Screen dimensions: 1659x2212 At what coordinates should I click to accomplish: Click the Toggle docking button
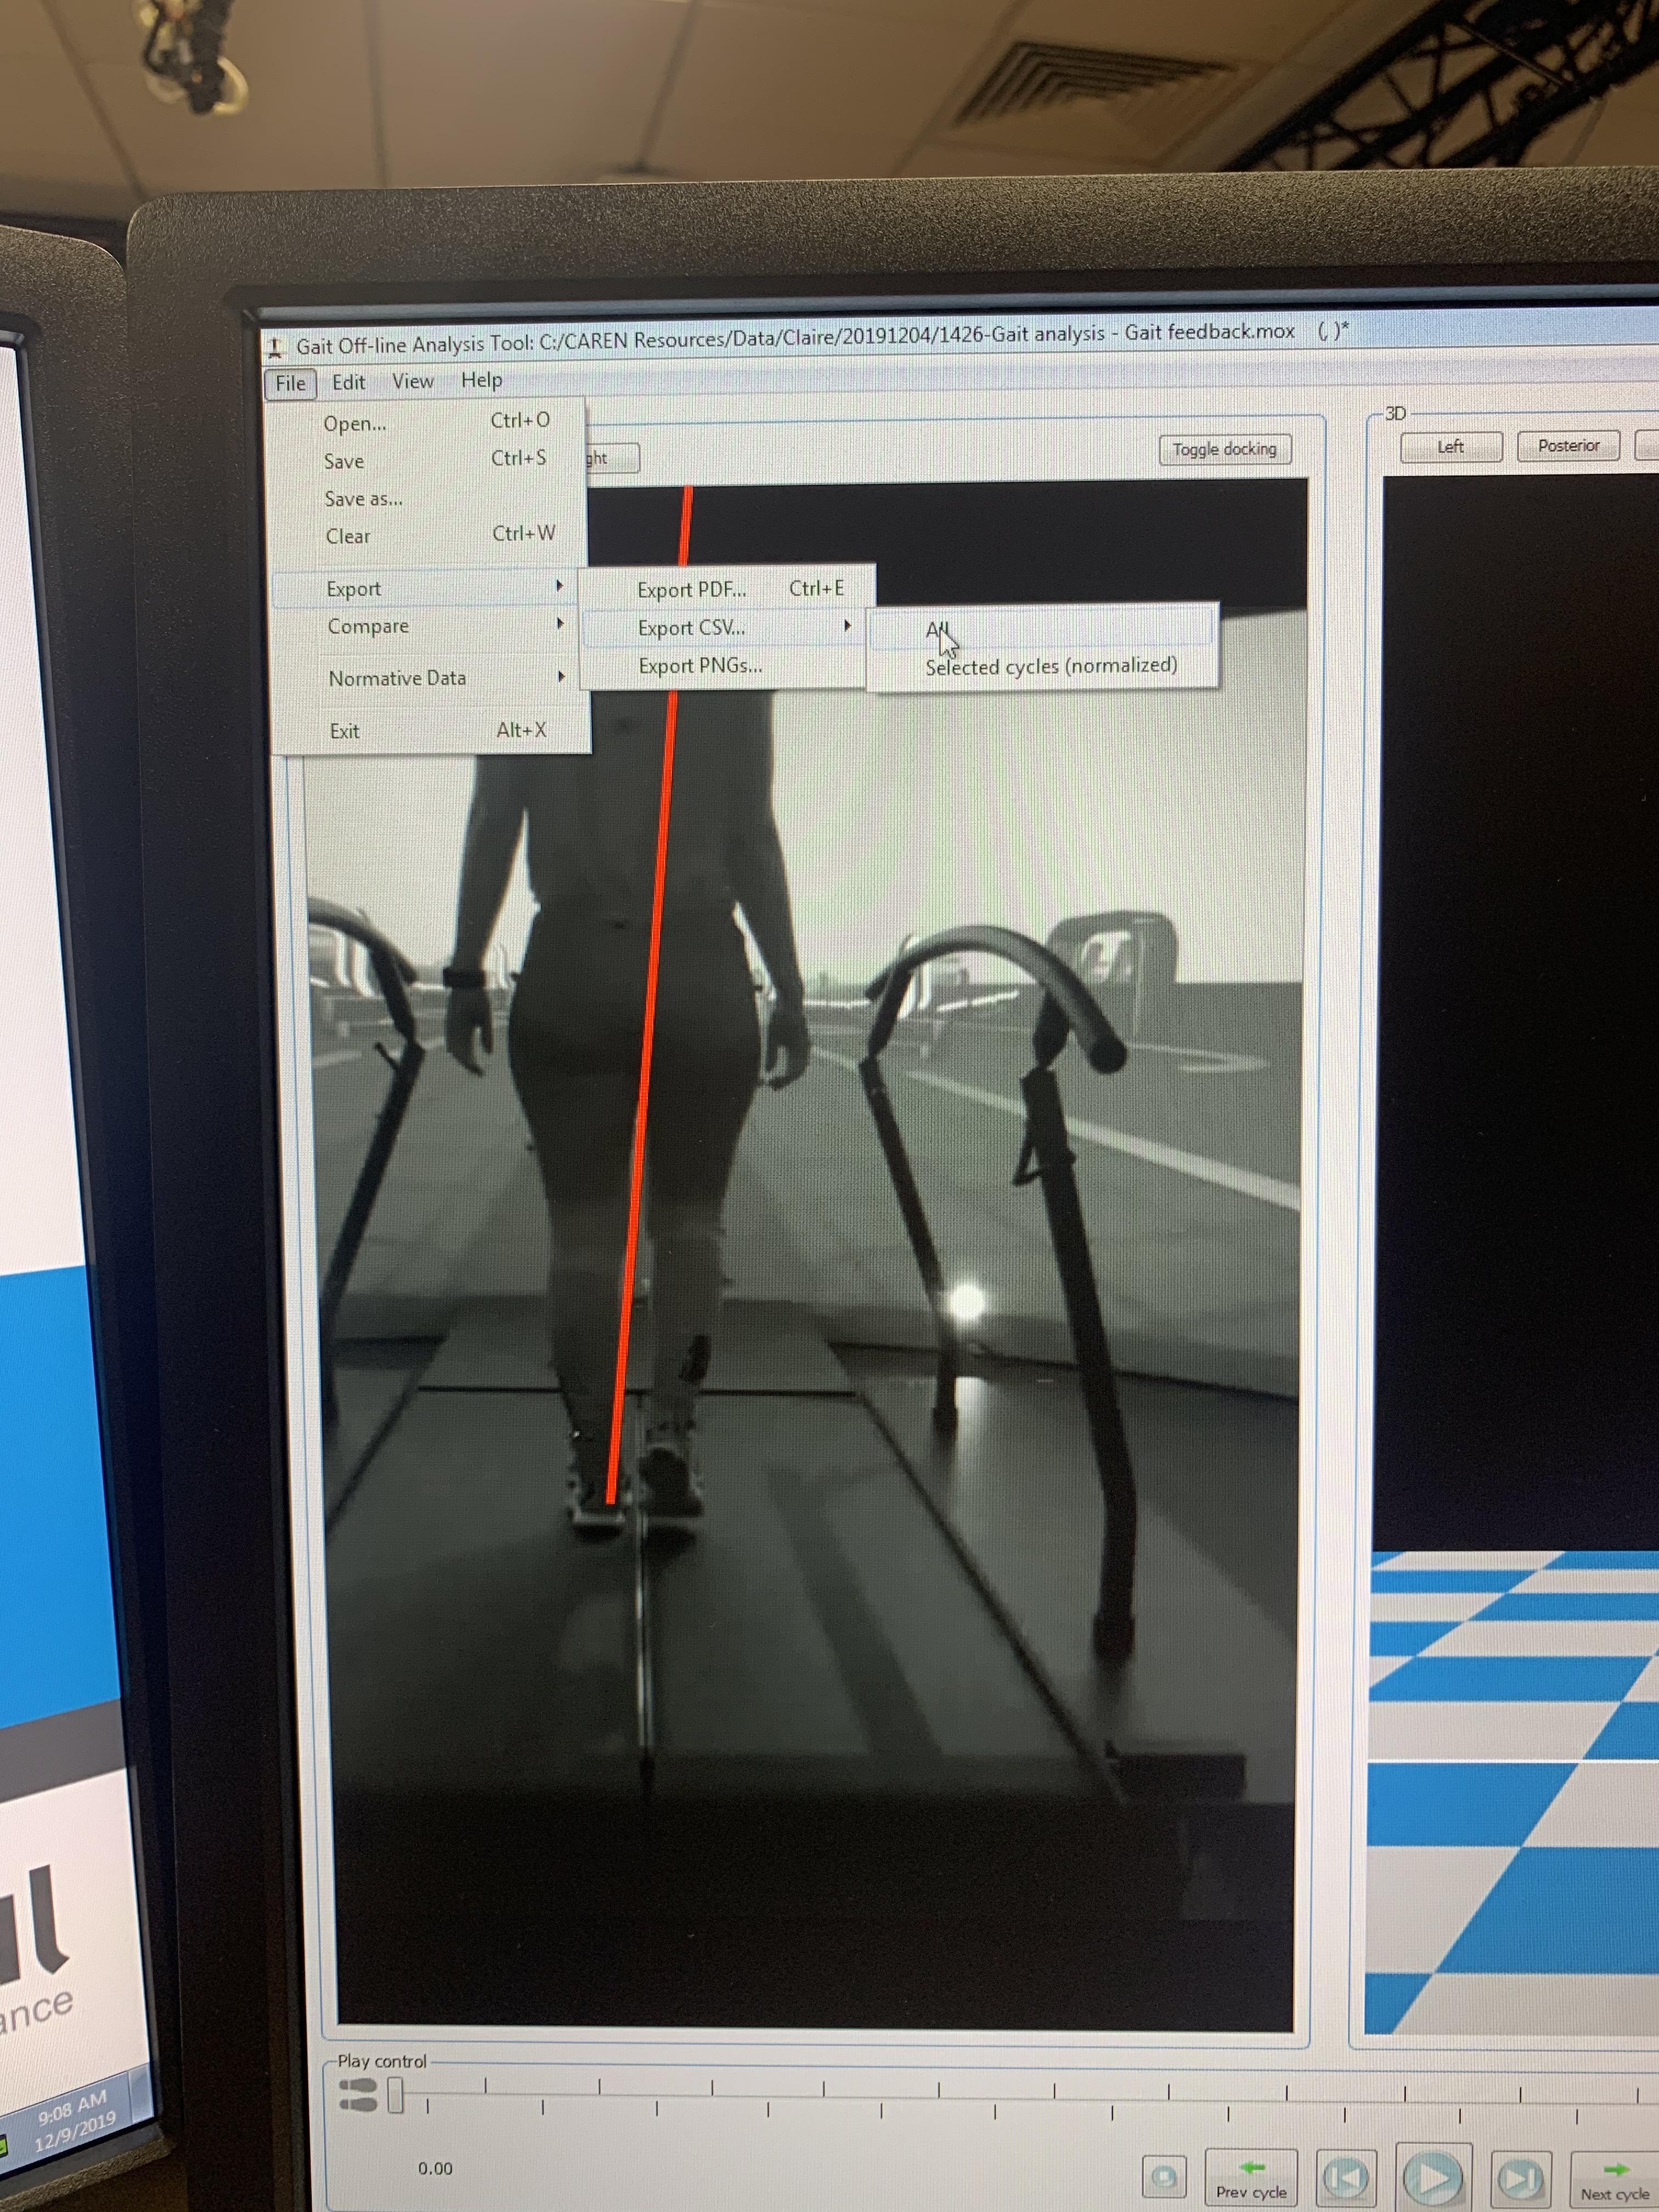pos(1224,449)
